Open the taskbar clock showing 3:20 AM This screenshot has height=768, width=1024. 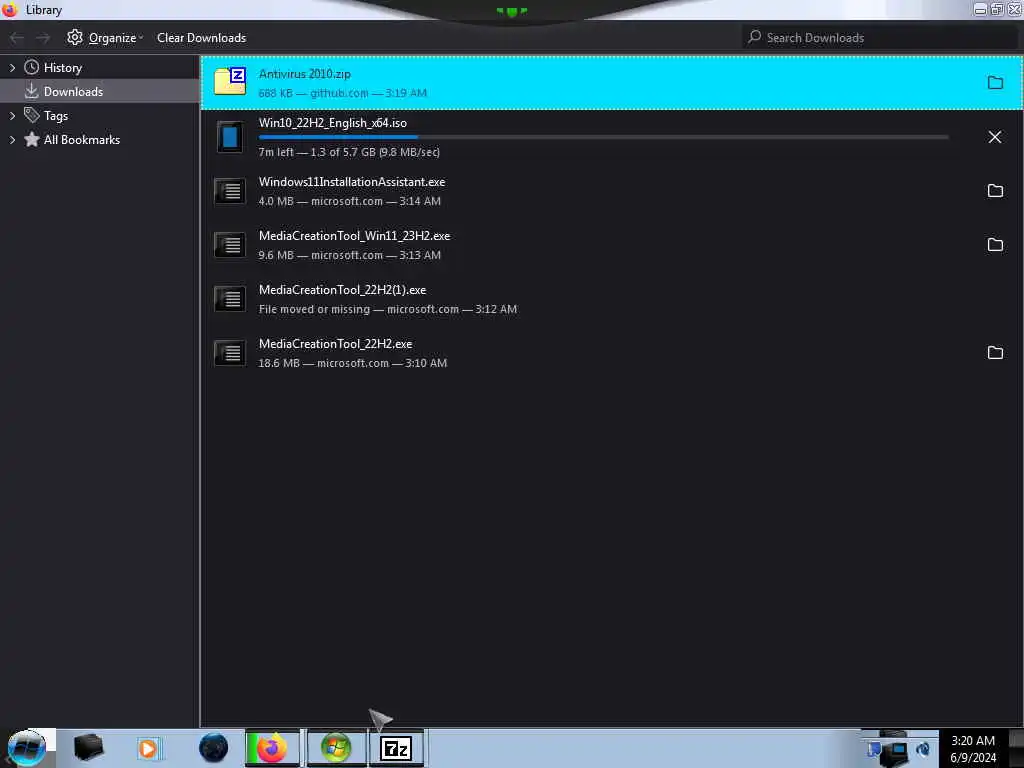pyautogui.click(x=973, y=748)
